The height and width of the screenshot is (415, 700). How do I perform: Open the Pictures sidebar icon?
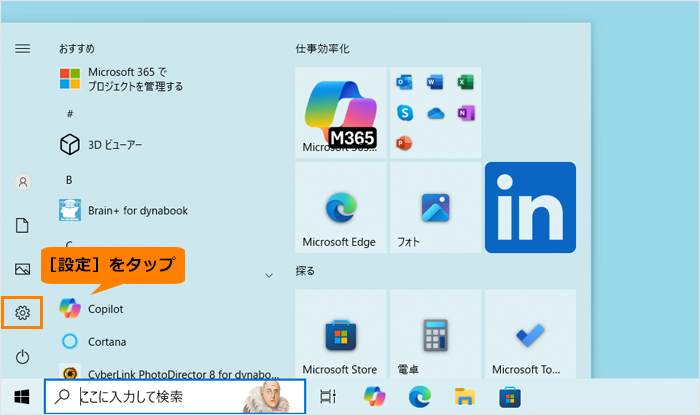point(22,269)
